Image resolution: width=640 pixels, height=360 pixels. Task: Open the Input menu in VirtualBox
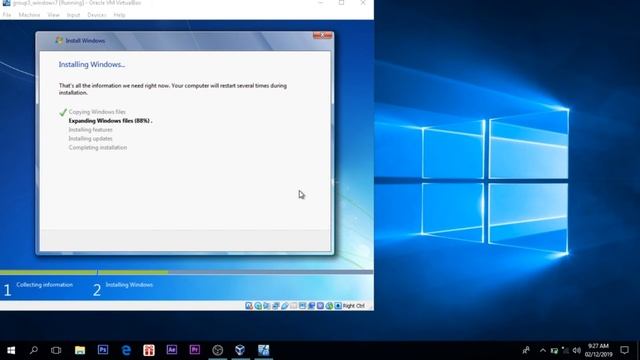pyautogui.click(x=73, y=15)
